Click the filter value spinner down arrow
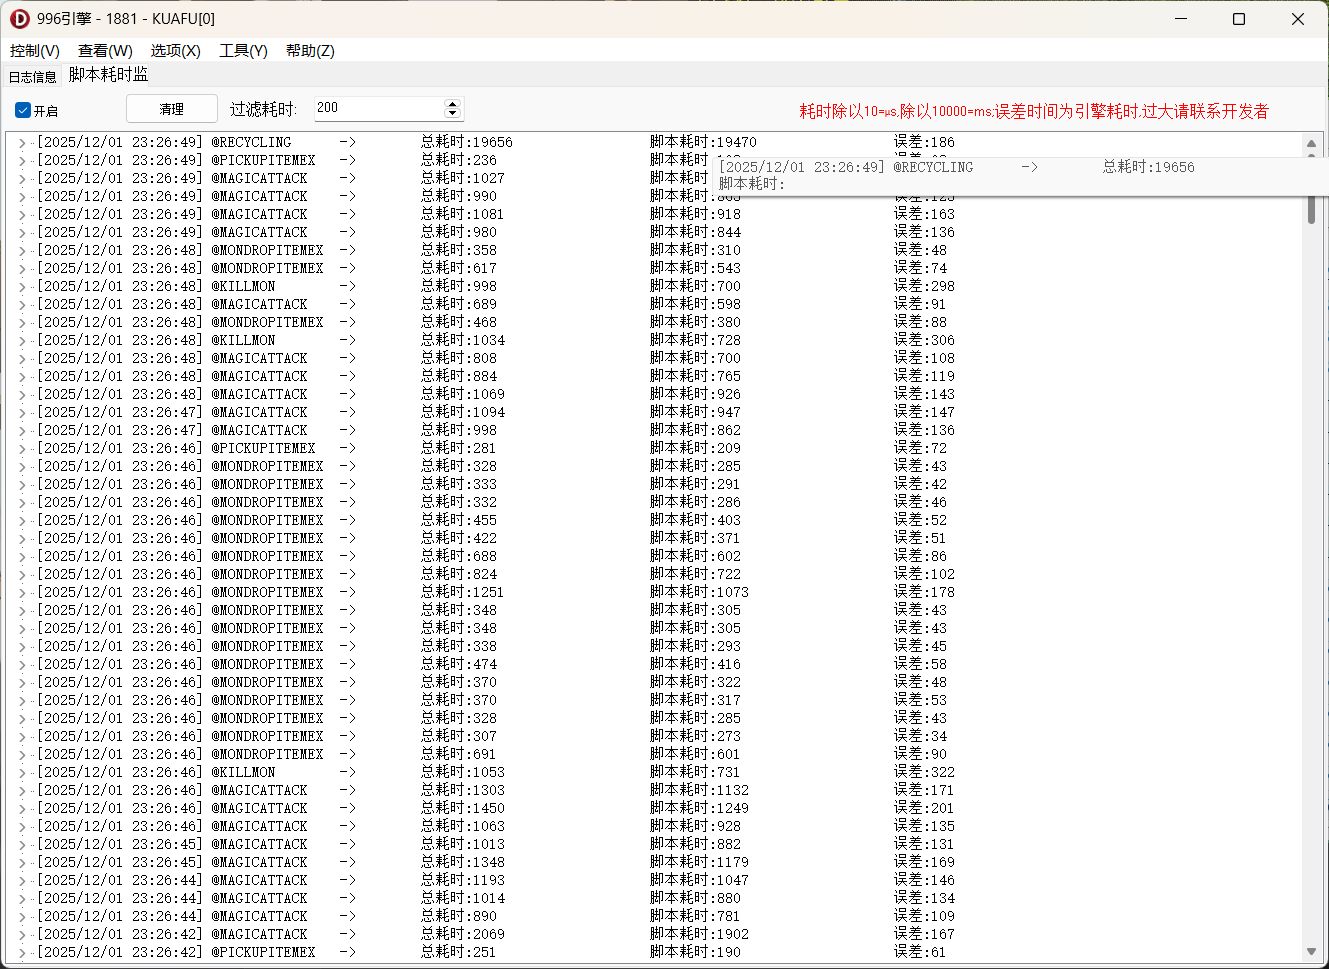This screenshot has width=1329, height=969. pos(452,113)
